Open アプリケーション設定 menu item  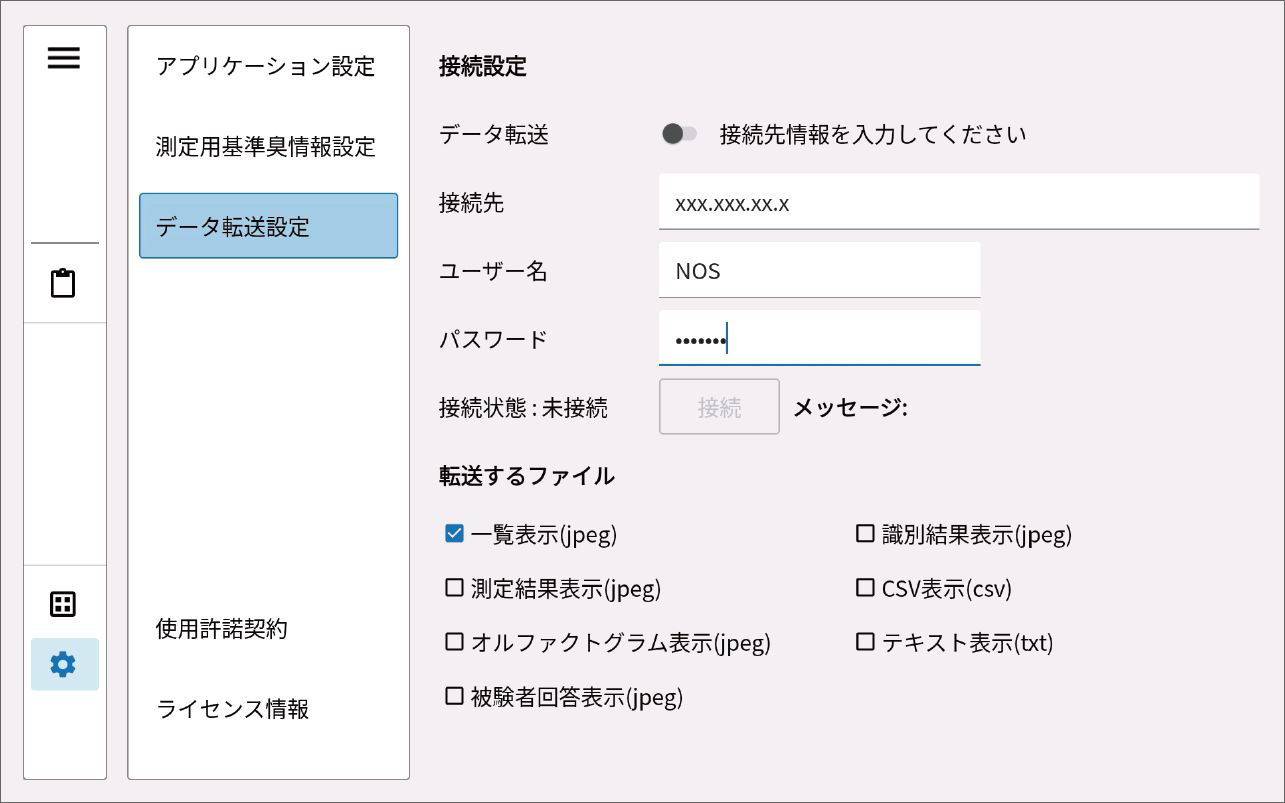click(266, 66)
